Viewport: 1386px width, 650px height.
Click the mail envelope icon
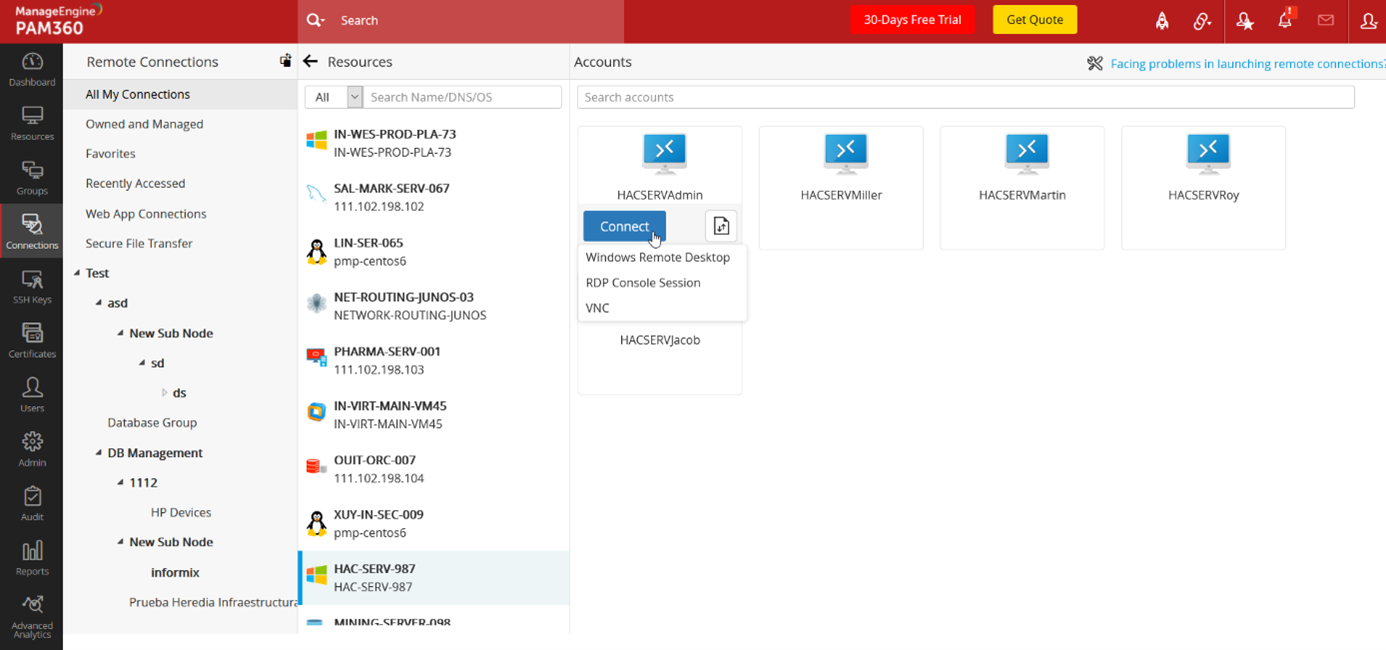click(x=1326, y=20)
